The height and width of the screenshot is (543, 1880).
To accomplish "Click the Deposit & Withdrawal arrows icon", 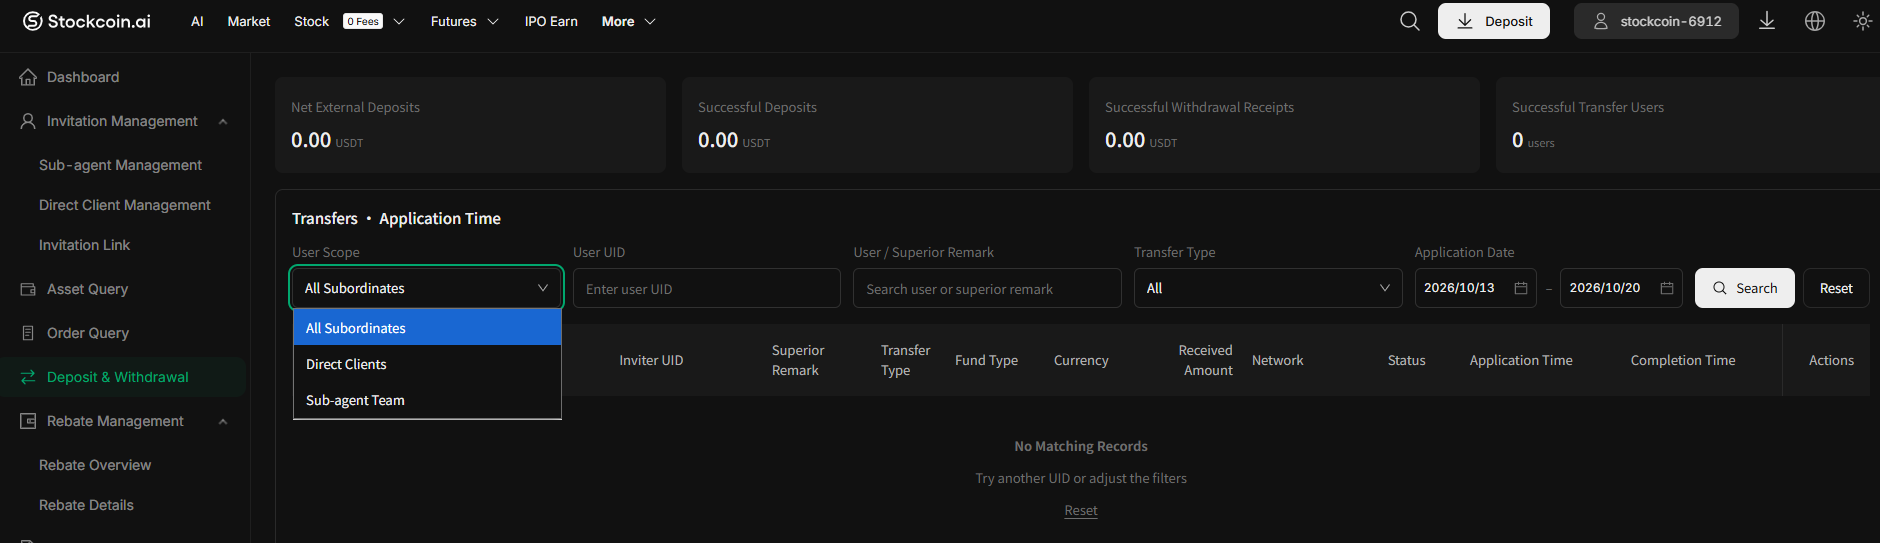I will pyautogui.click(x=28, y=377).
